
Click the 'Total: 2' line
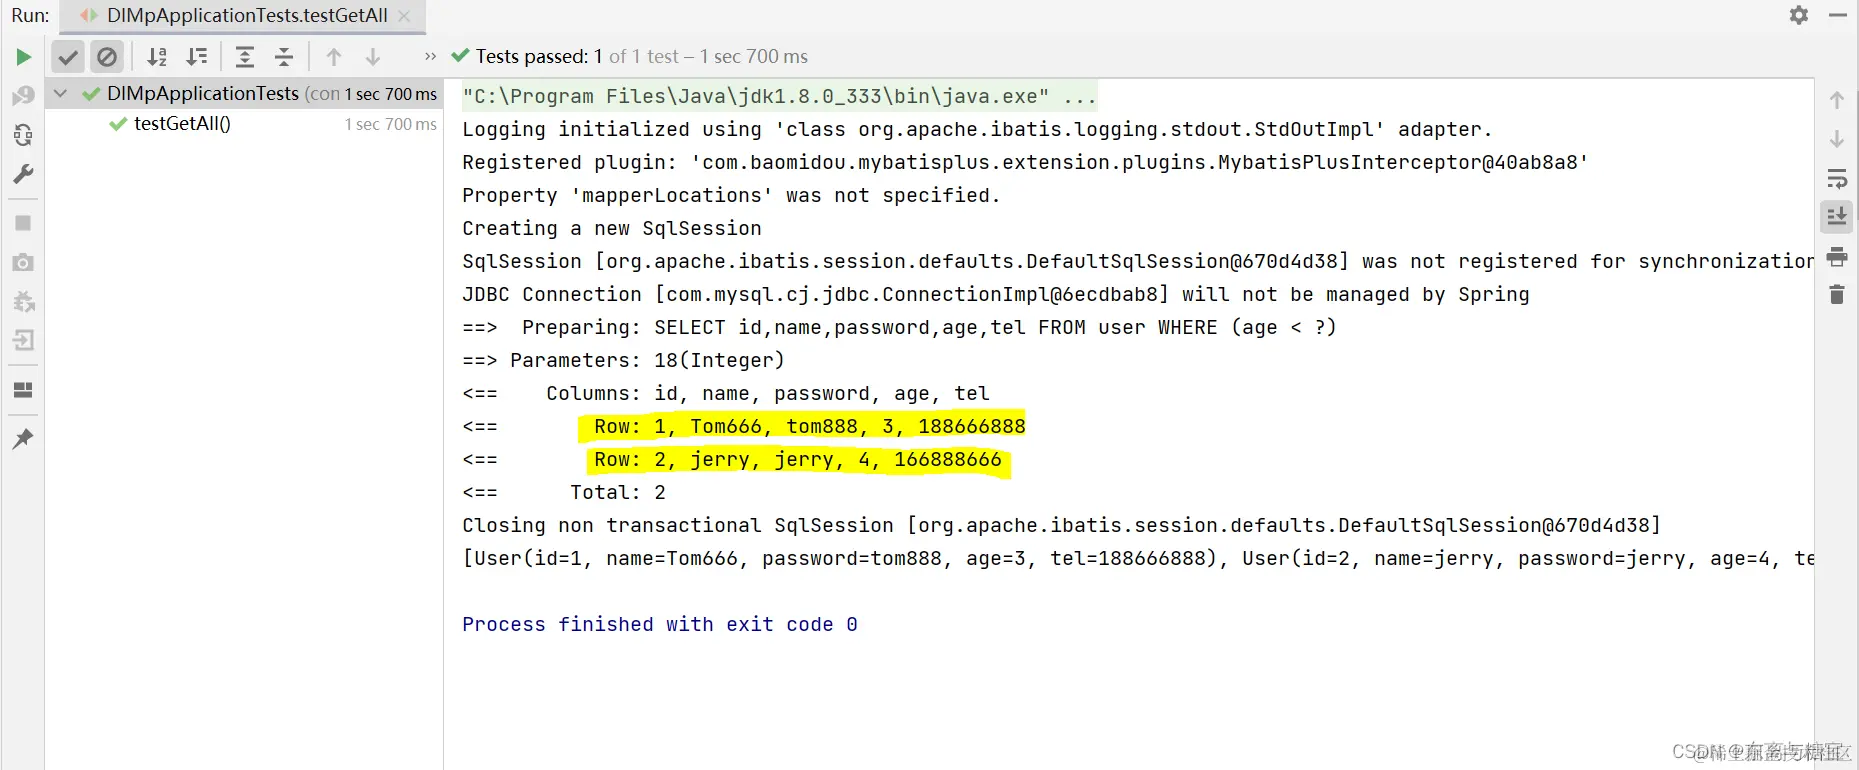[x=564, y=493]
